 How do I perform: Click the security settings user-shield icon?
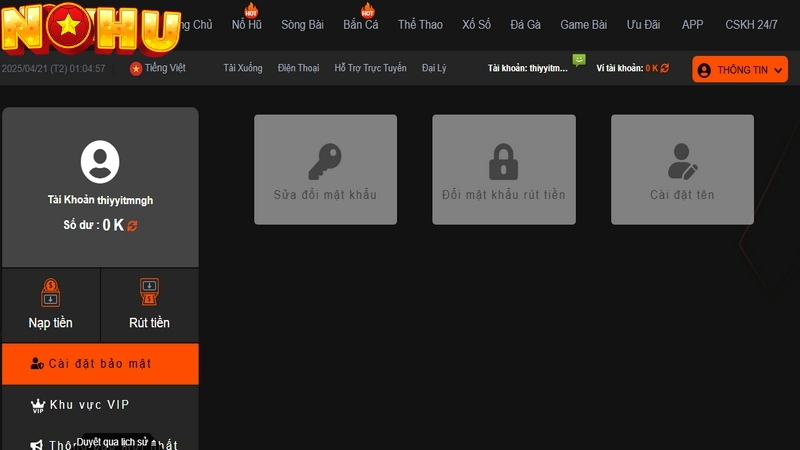click(37, 363)
